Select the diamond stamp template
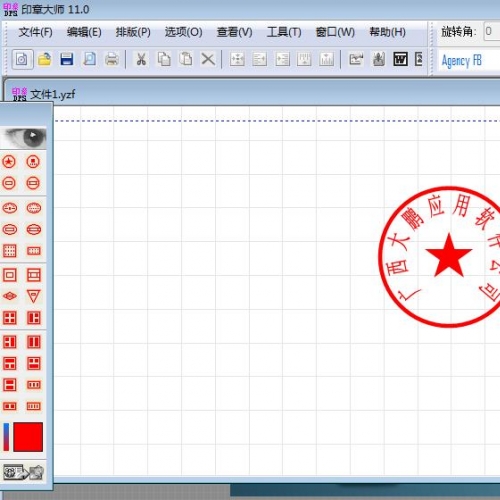 (x=10, y=296)
